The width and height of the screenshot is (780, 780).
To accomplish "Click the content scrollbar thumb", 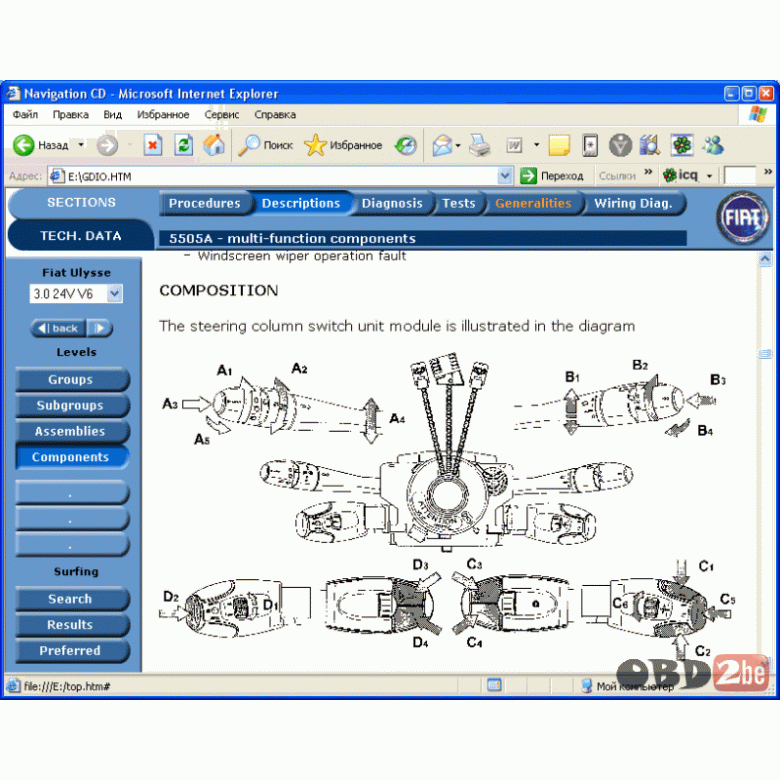I will pyautogui.click(x=765, y=354).
